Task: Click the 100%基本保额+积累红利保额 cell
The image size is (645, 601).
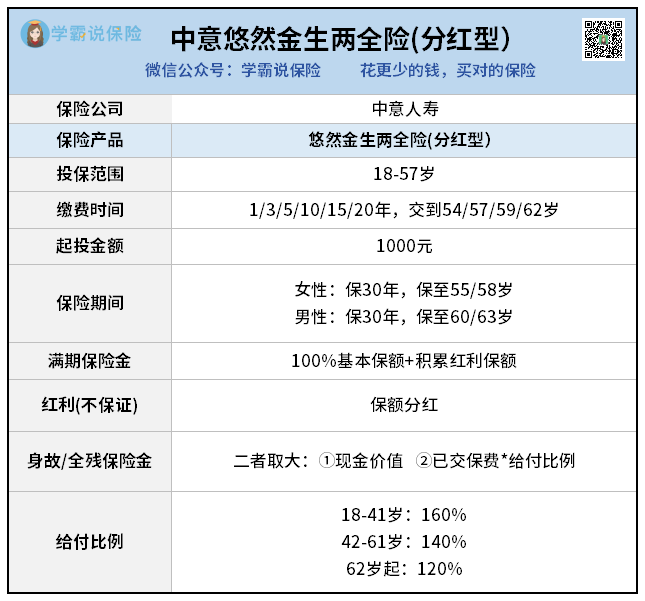Action: coord(404,360)
